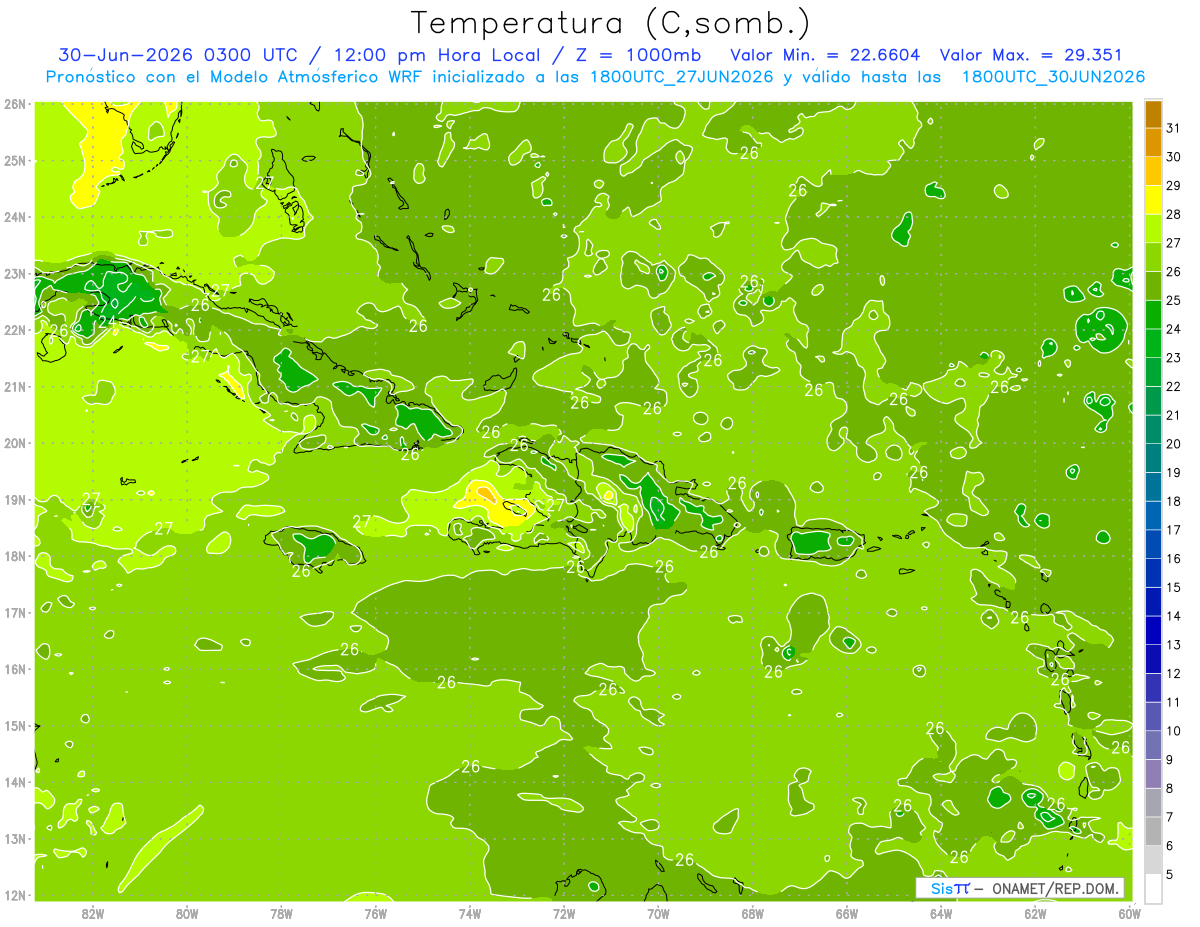
Task: Click the legend value 13
Action: point(1173,644)
